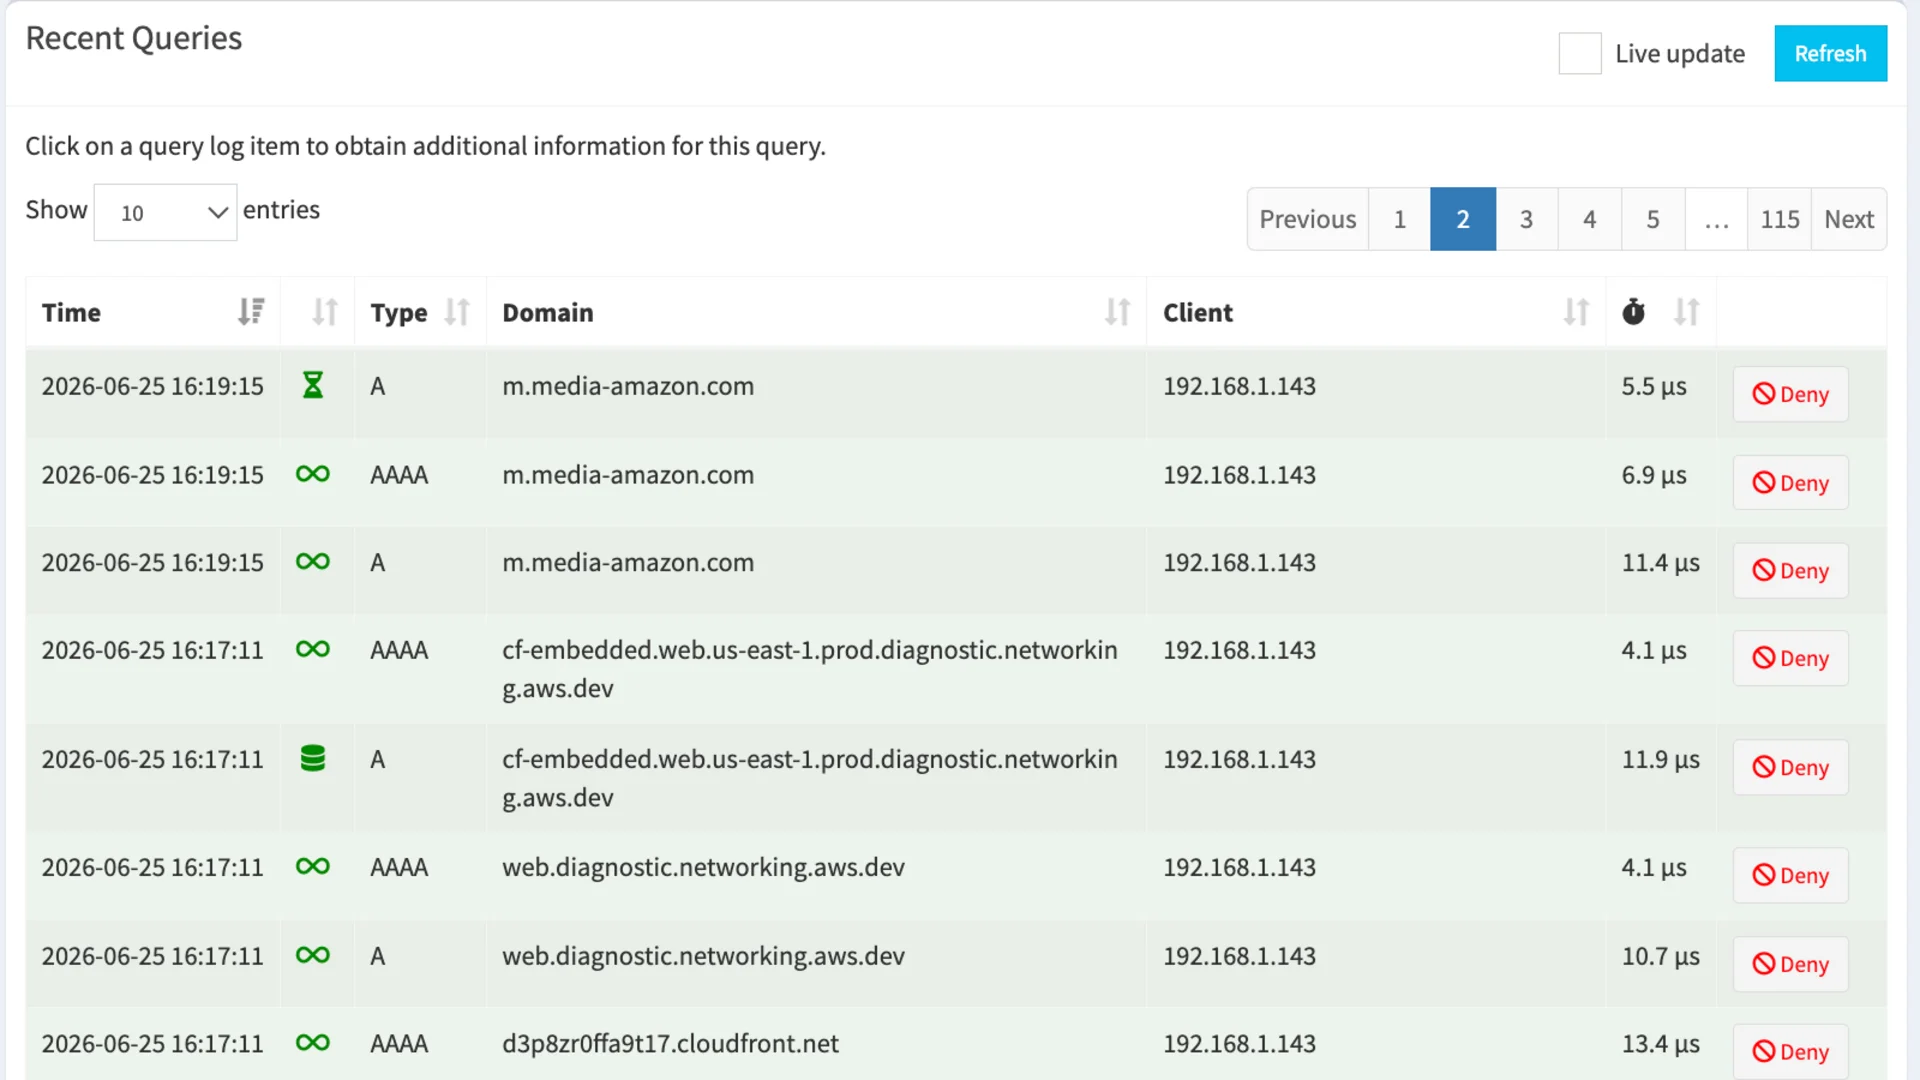Deny d3p8zr0ffa9t17.cloudfront.net query
1920x1080 pixels.
coord(1790,1051)
